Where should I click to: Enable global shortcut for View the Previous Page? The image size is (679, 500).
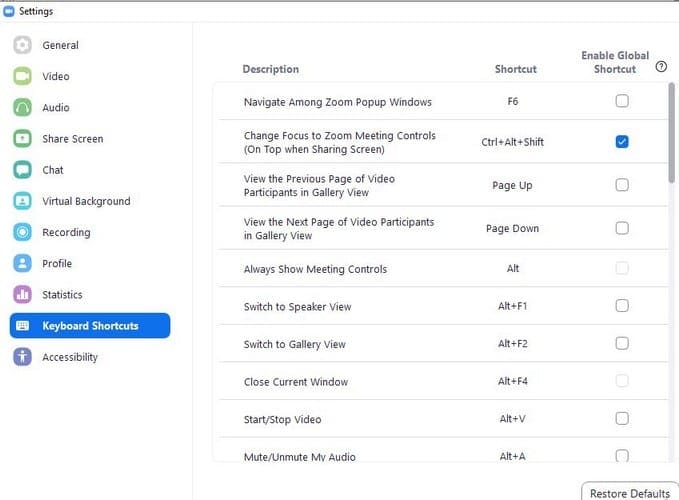pyautogui.click(x=622, y=185)
